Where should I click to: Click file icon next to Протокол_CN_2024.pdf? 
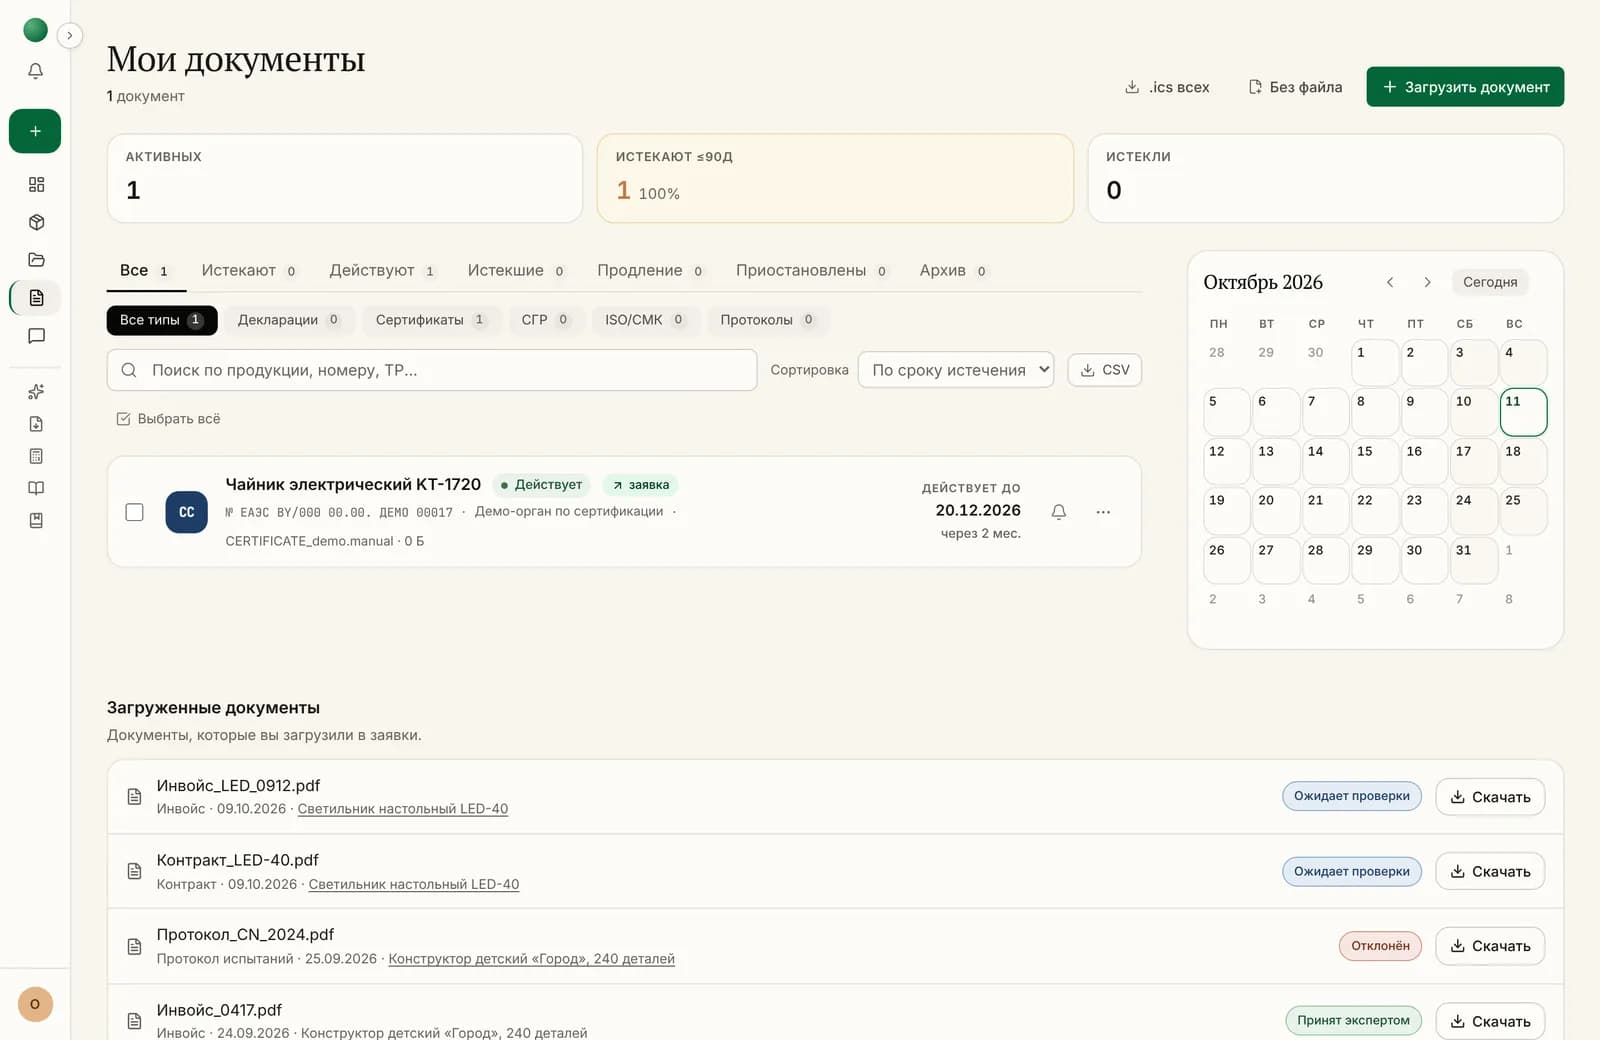134,946
